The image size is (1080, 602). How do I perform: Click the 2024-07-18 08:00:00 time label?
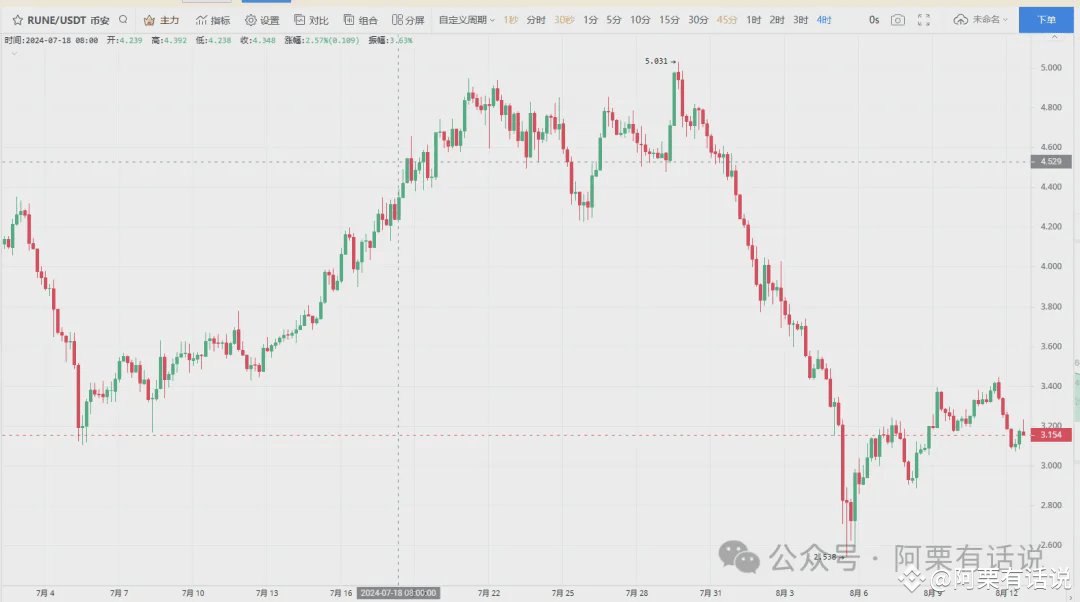pyautogui.click(x=398, y=593)
